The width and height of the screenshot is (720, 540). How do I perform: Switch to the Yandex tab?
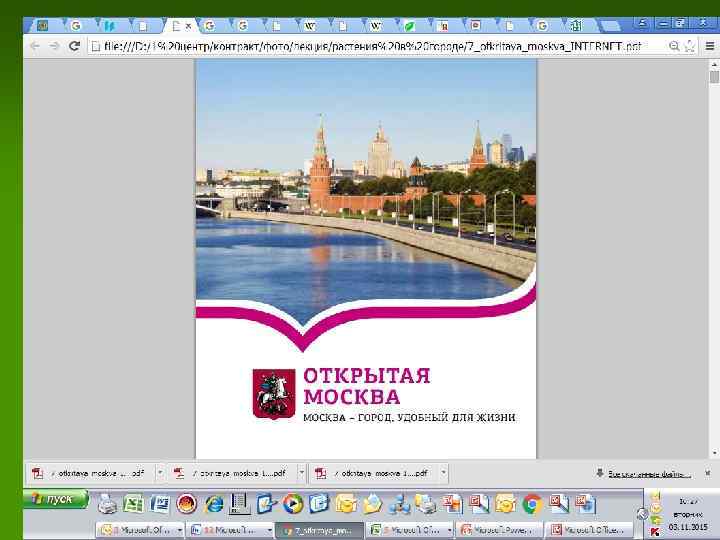(x=444, y=26)
